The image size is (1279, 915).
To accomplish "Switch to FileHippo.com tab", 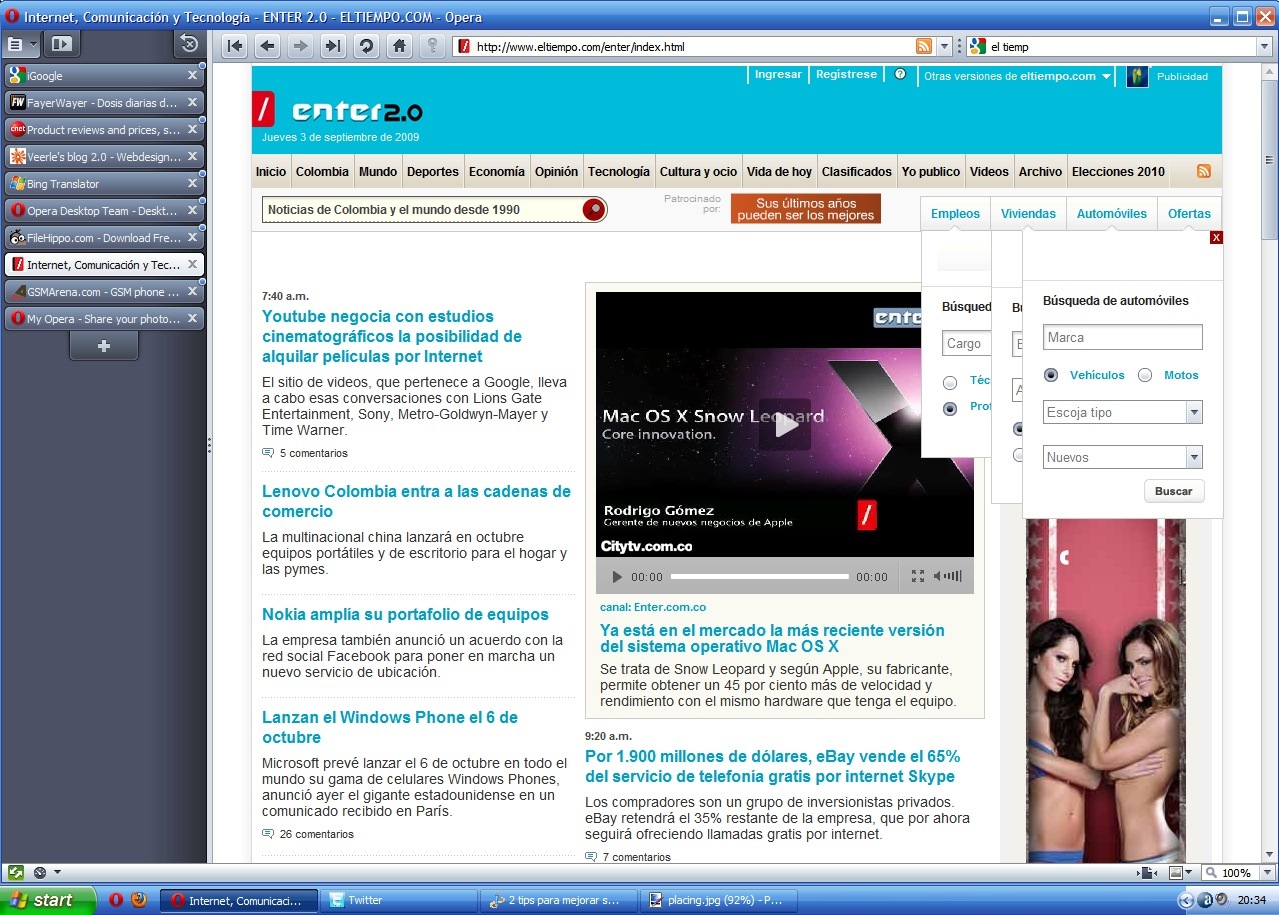I will [x=104, y=238].
